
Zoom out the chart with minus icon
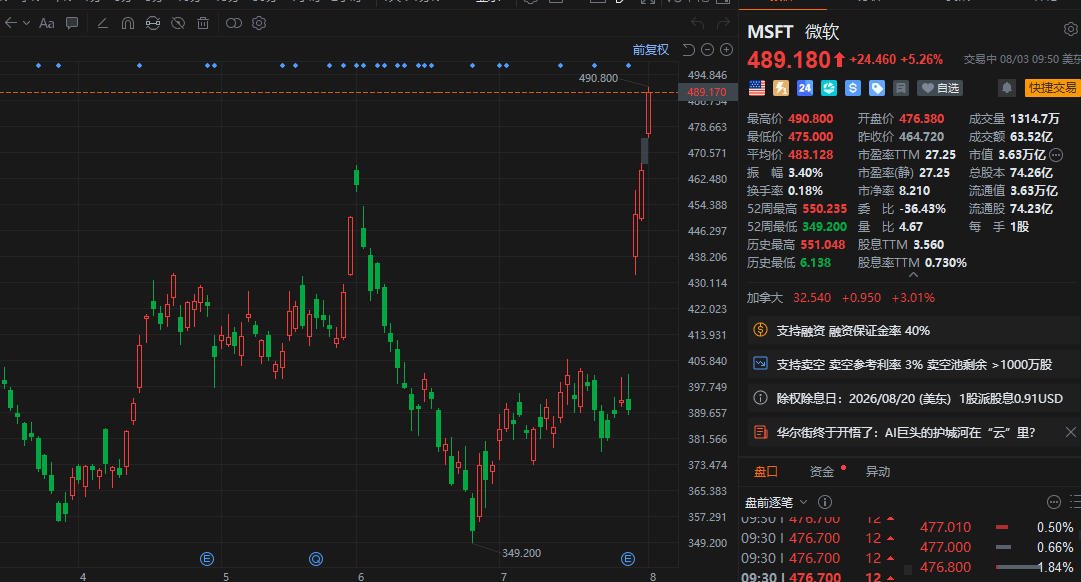click(x=707, y=50)
